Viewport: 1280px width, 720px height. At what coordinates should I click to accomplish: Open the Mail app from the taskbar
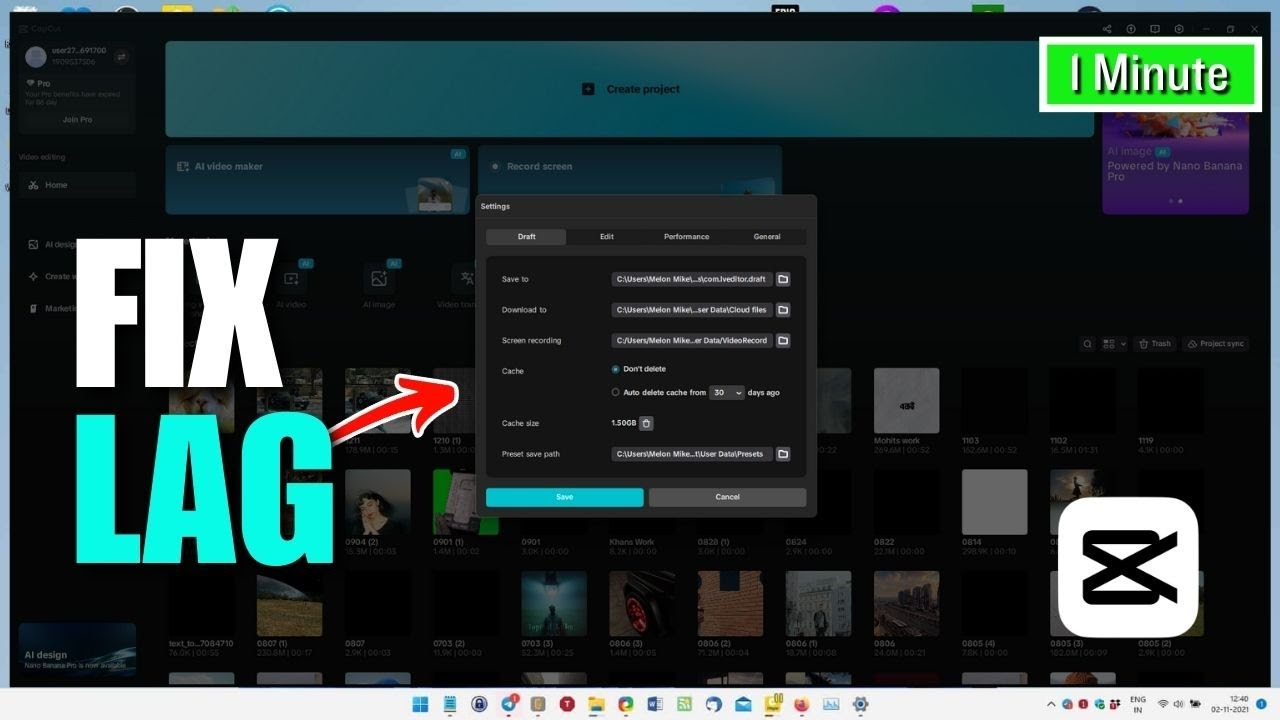point(743,704)
